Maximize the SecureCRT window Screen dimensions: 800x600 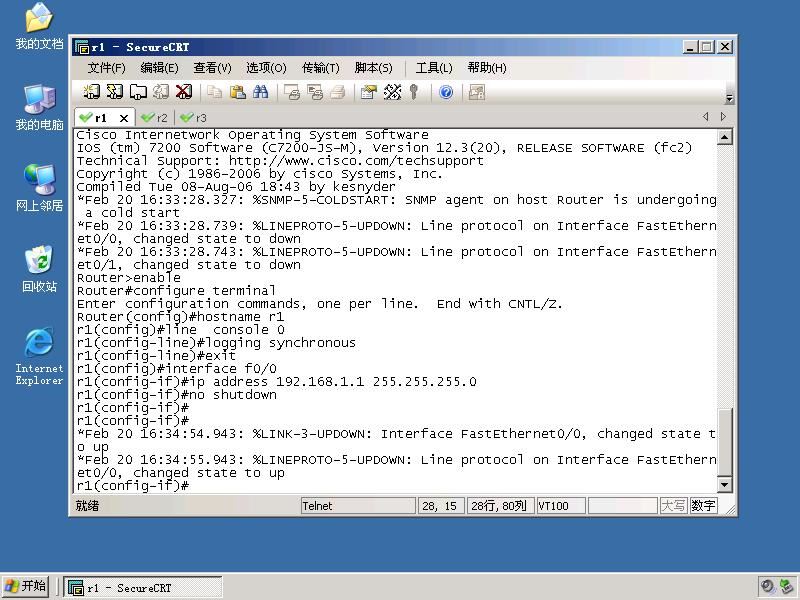coord(707,47)
